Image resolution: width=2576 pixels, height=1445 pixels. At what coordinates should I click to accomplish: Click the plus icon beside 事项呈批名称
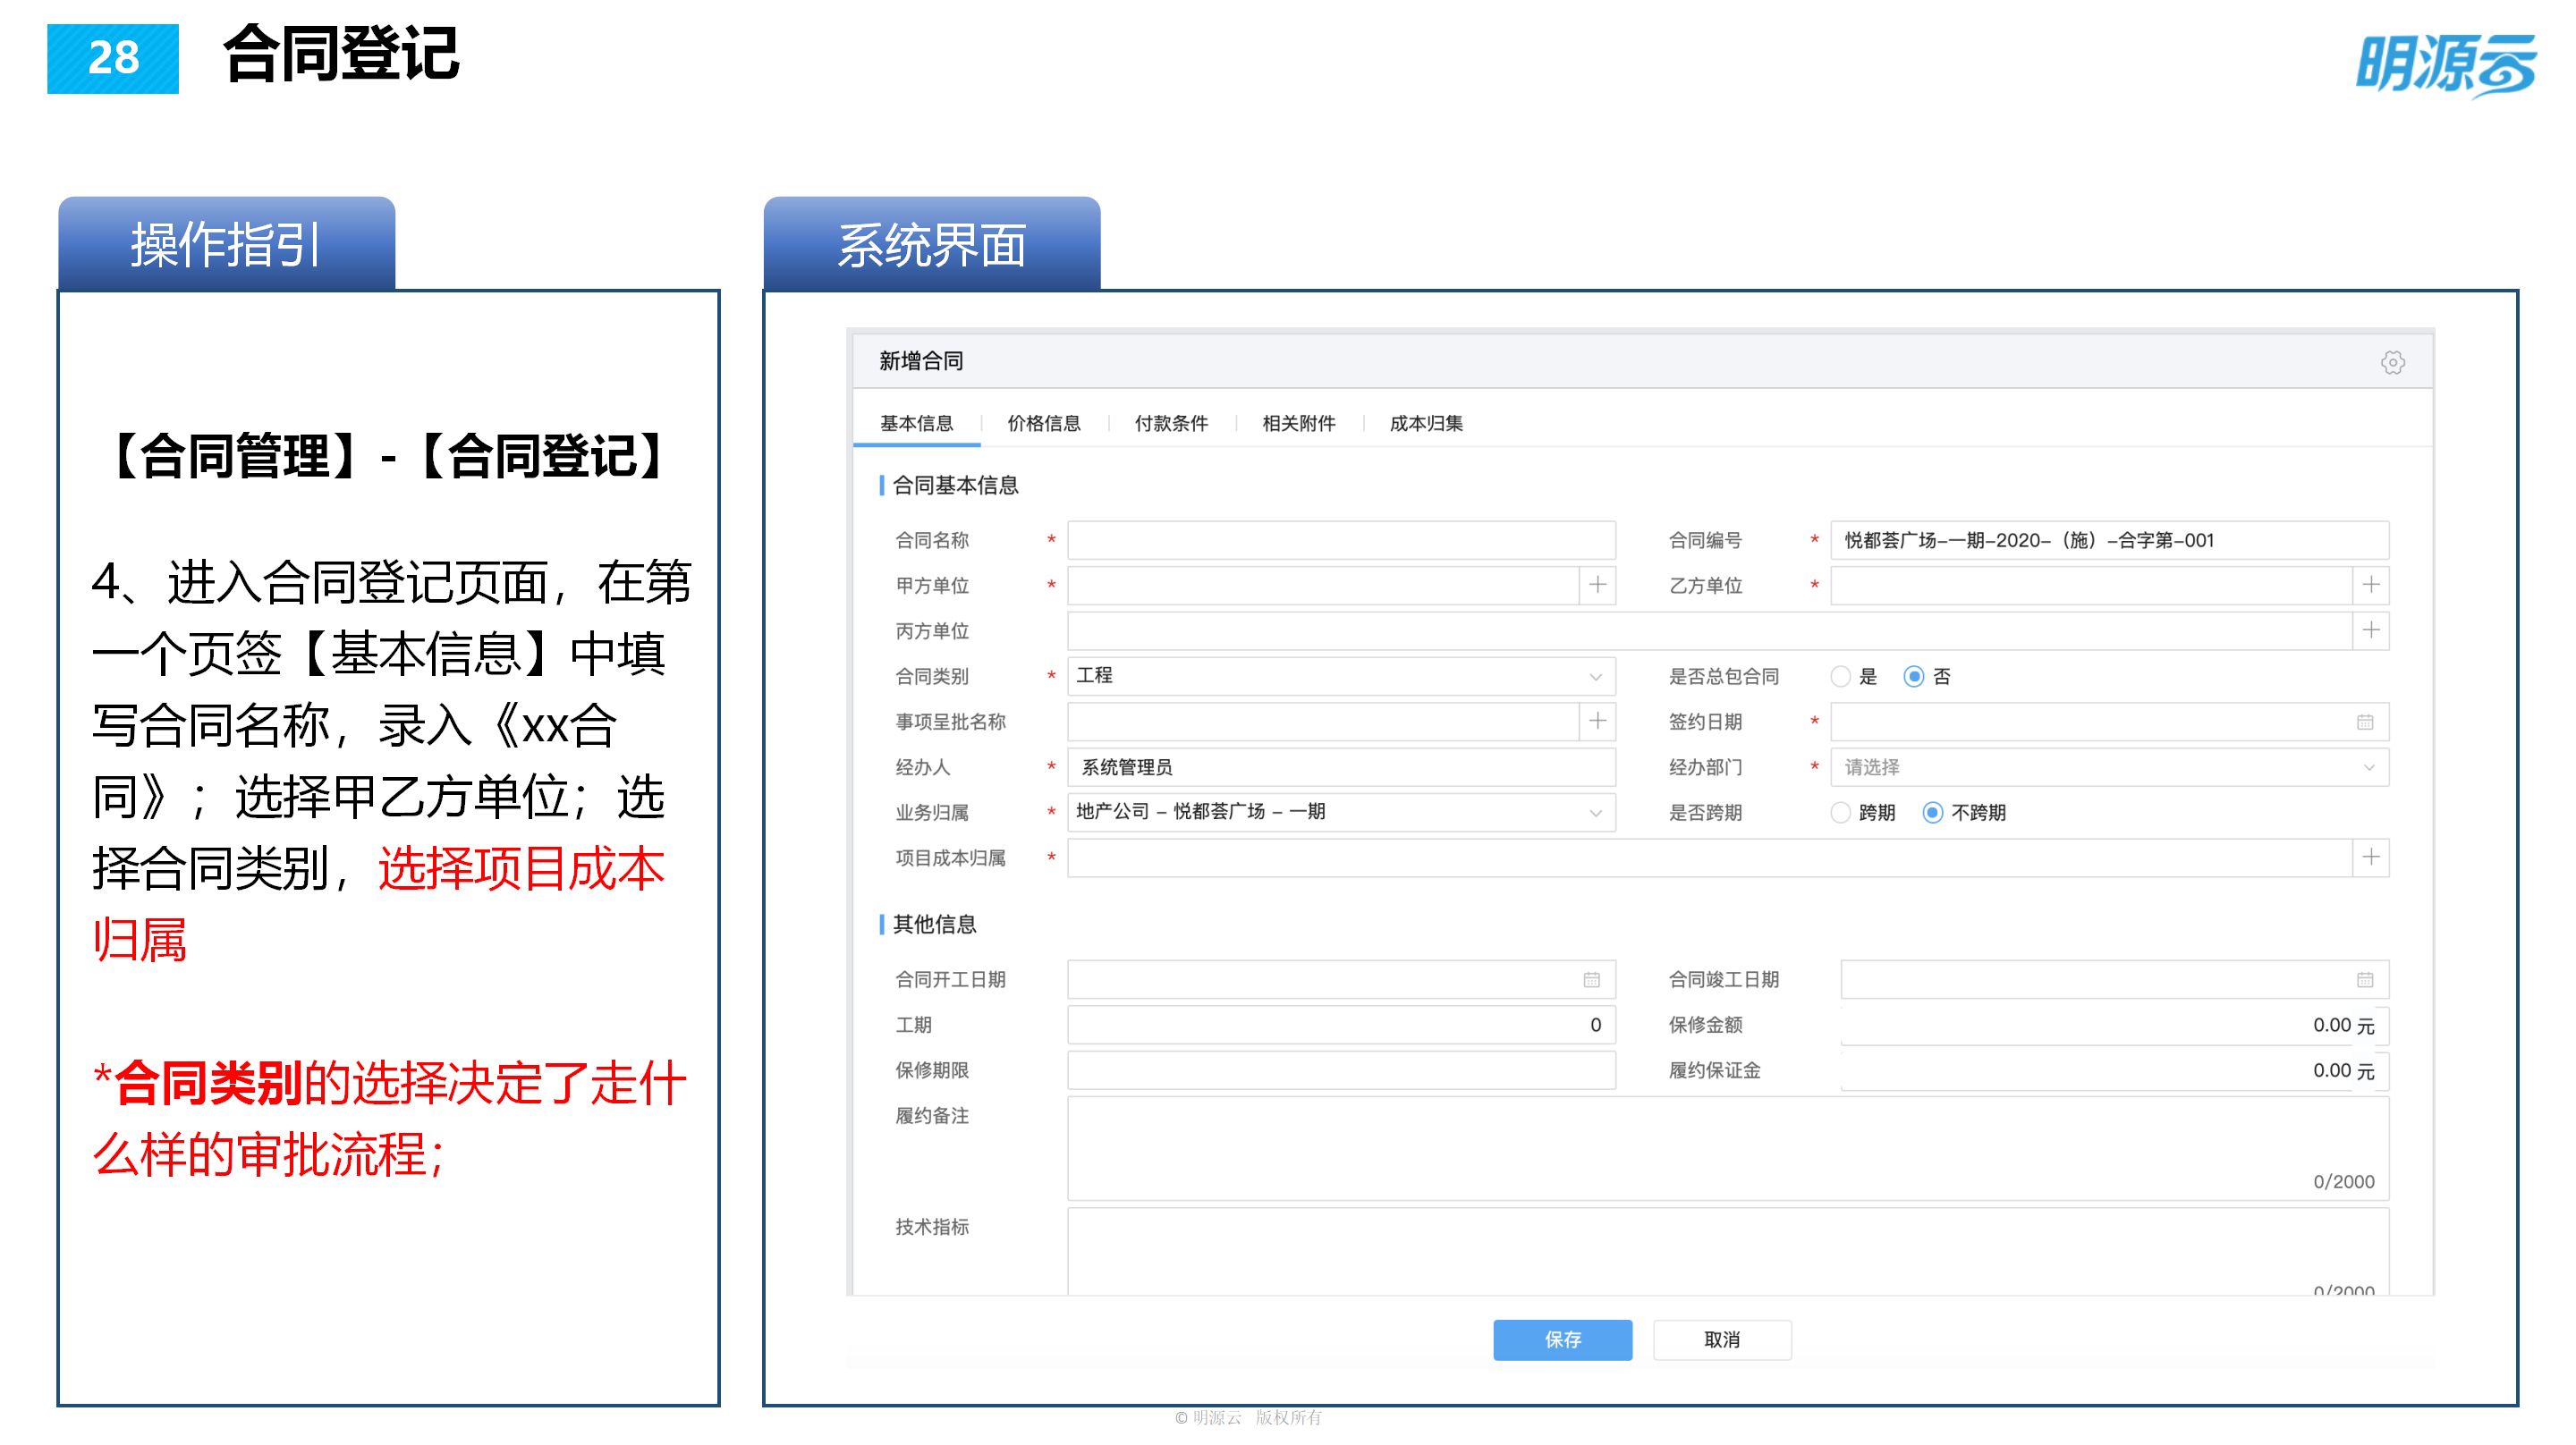pyautogui.click(x=1601, y=721)
